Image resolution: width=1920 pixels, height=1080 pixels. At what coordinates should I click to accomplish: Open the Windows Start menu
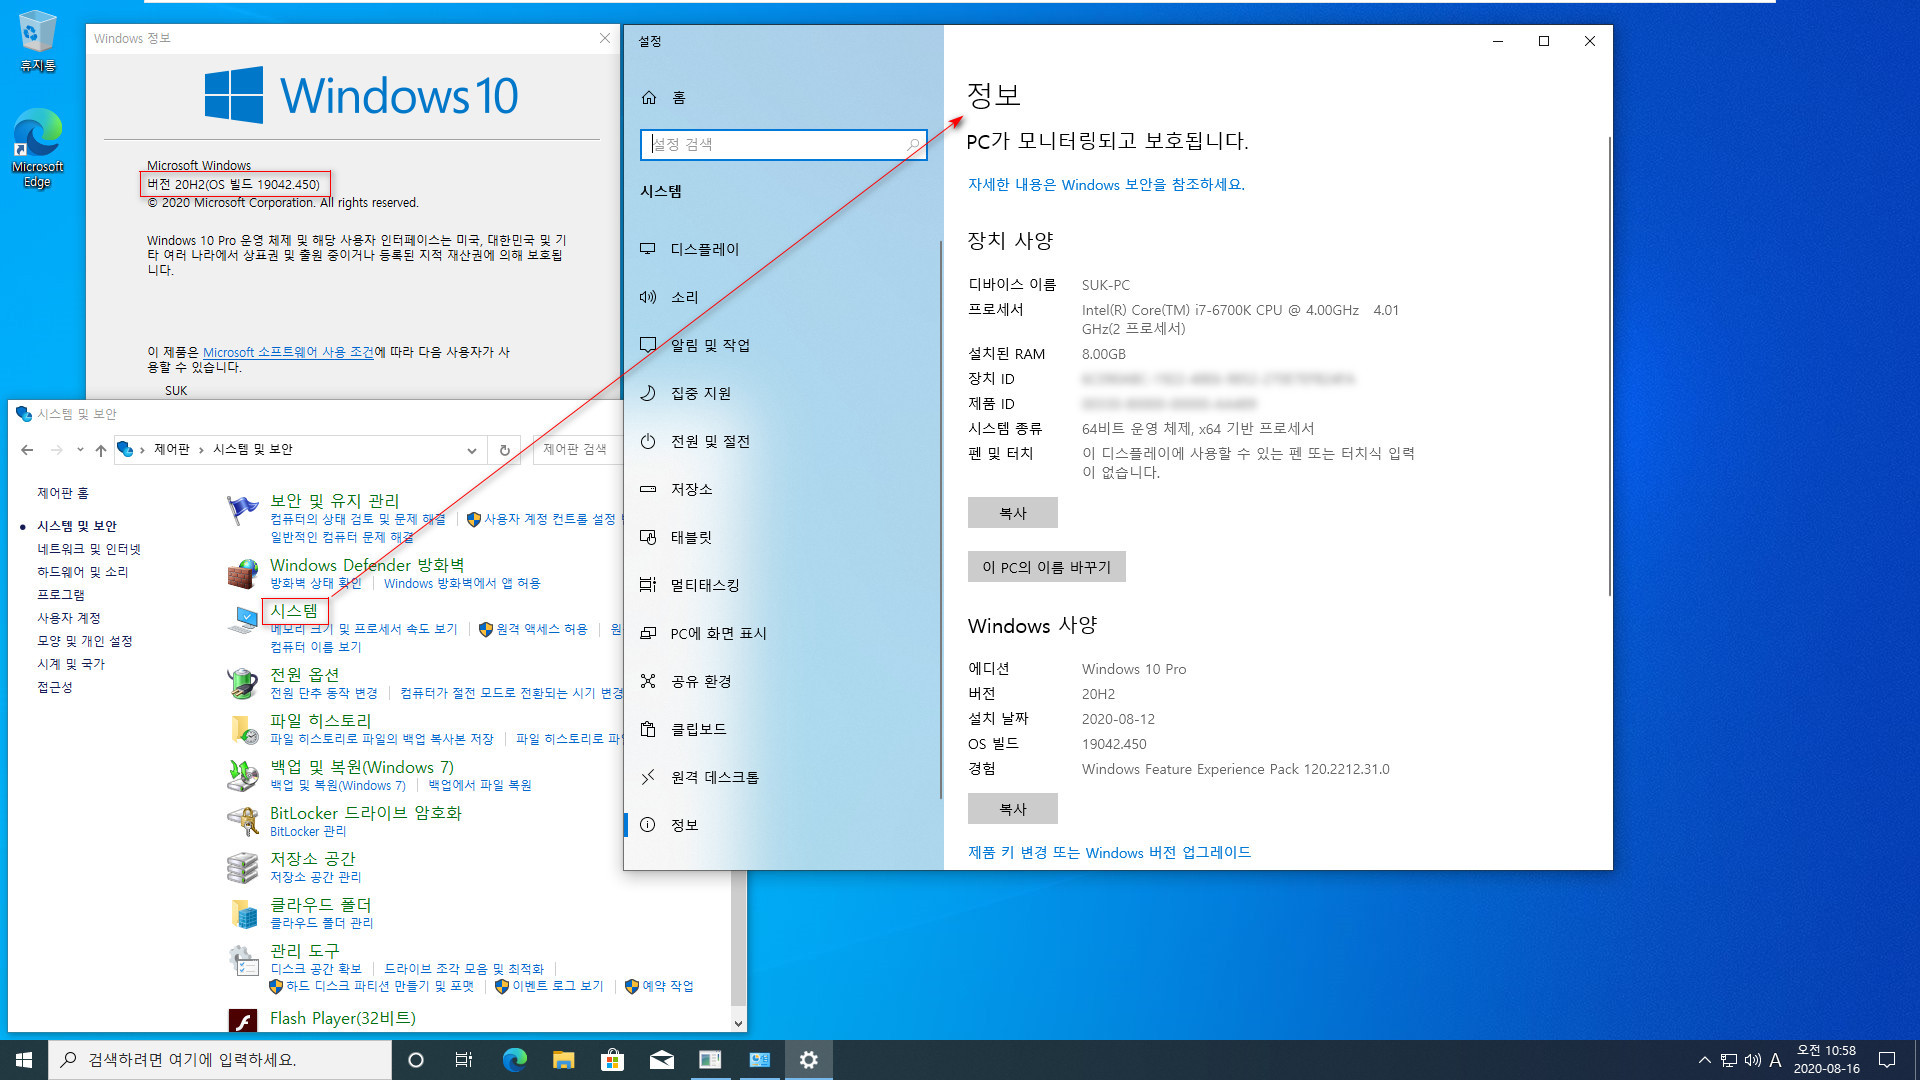pyautogui.click(x=24, y=1060)
